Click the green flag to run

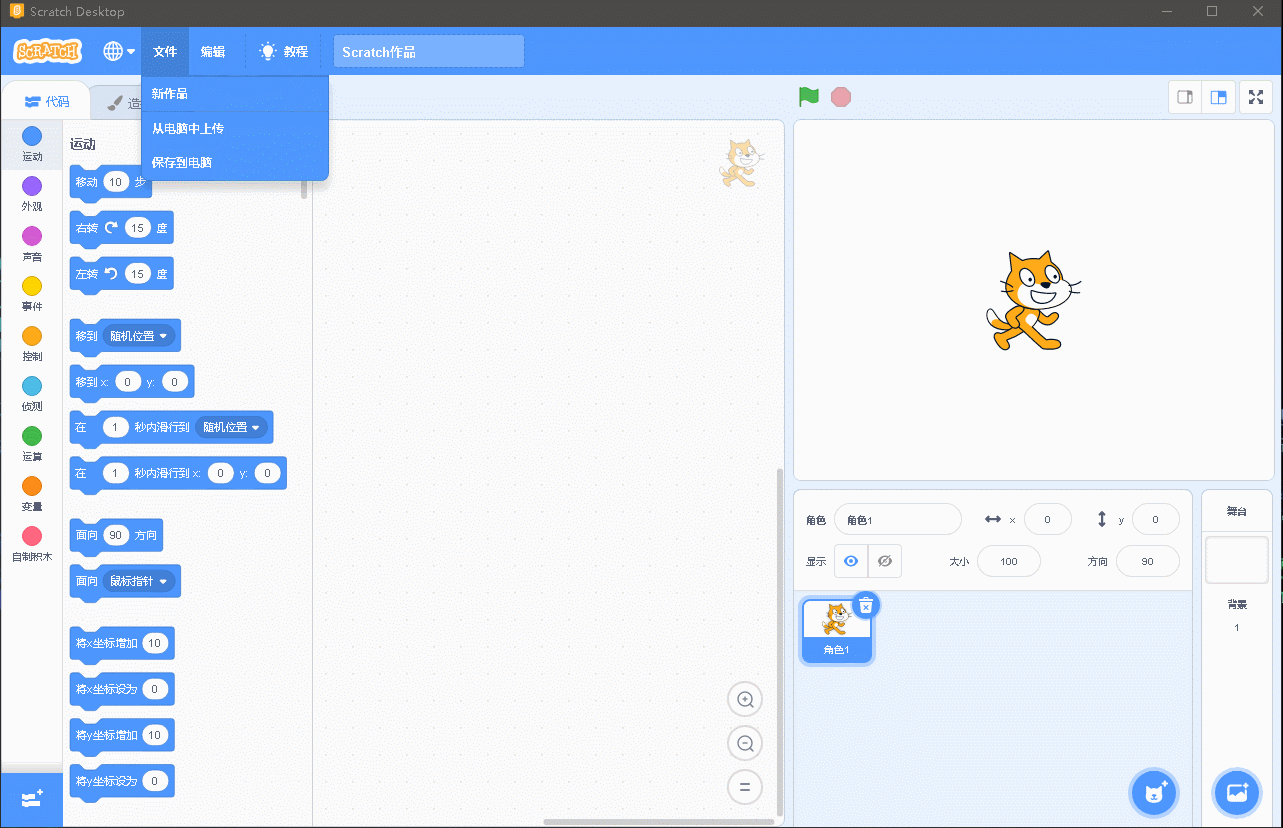809,97
